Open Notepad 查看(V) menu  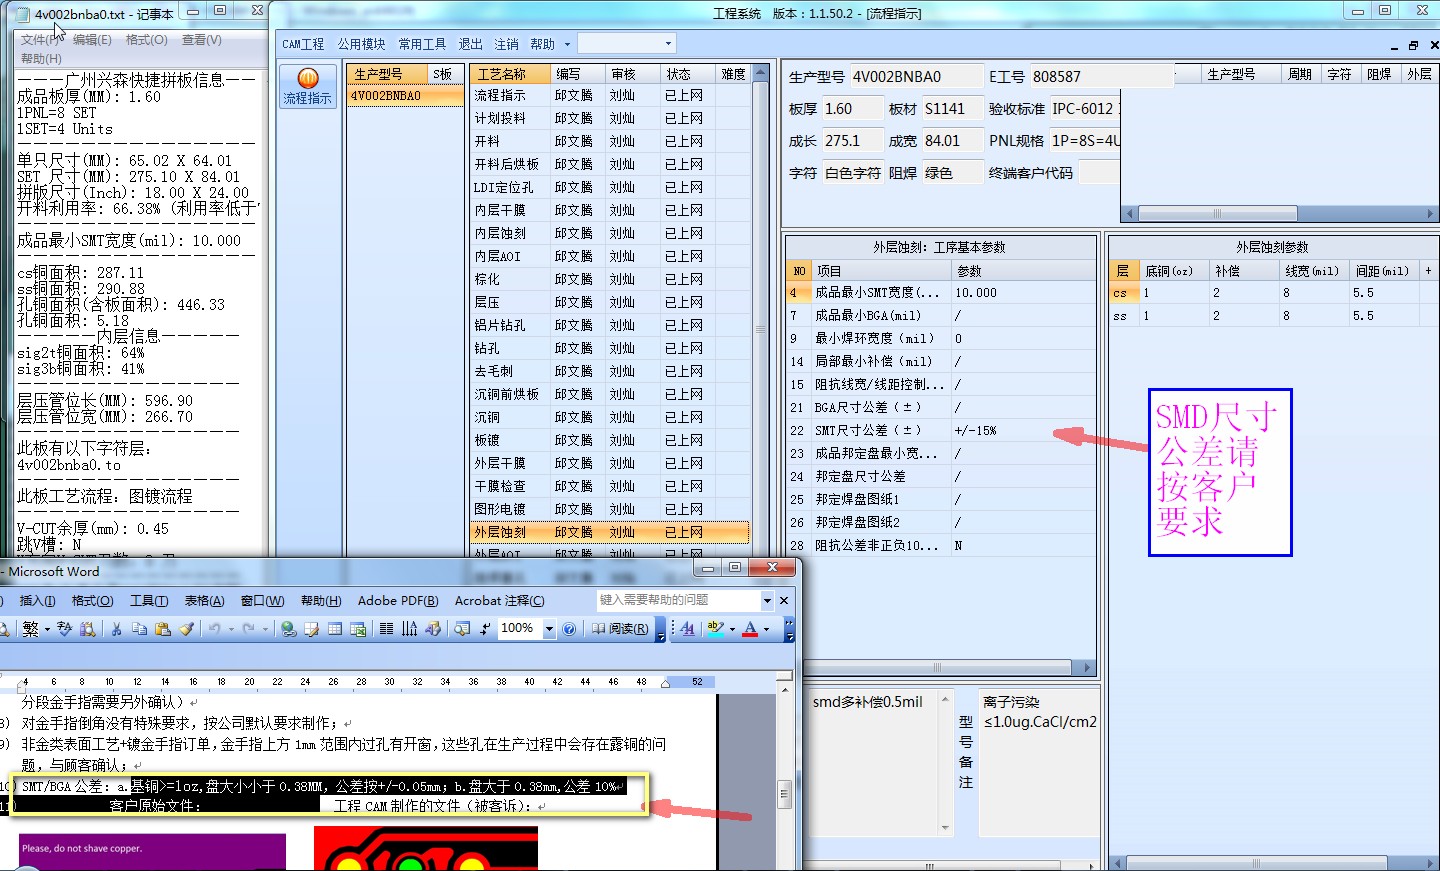click(x=201, y=39)
